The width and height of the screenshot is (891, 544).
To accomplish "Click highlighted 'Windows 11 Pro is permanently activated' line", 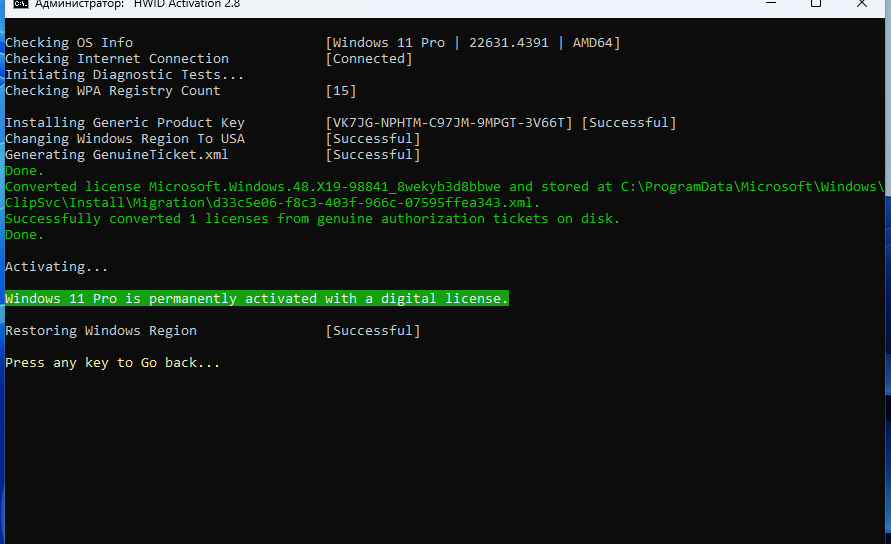I will click(257, 298).
